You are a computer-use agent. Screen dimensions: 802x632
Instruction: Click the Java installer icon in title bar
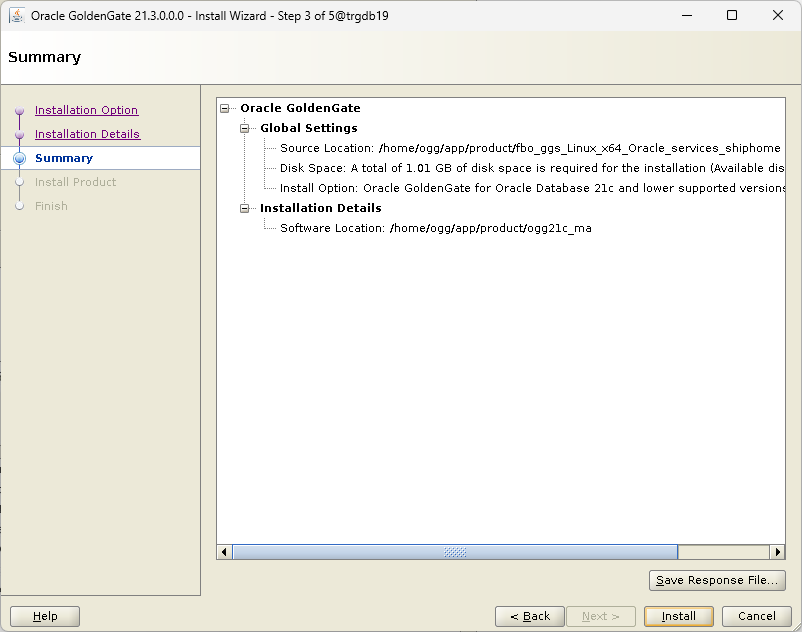point(16,15)
